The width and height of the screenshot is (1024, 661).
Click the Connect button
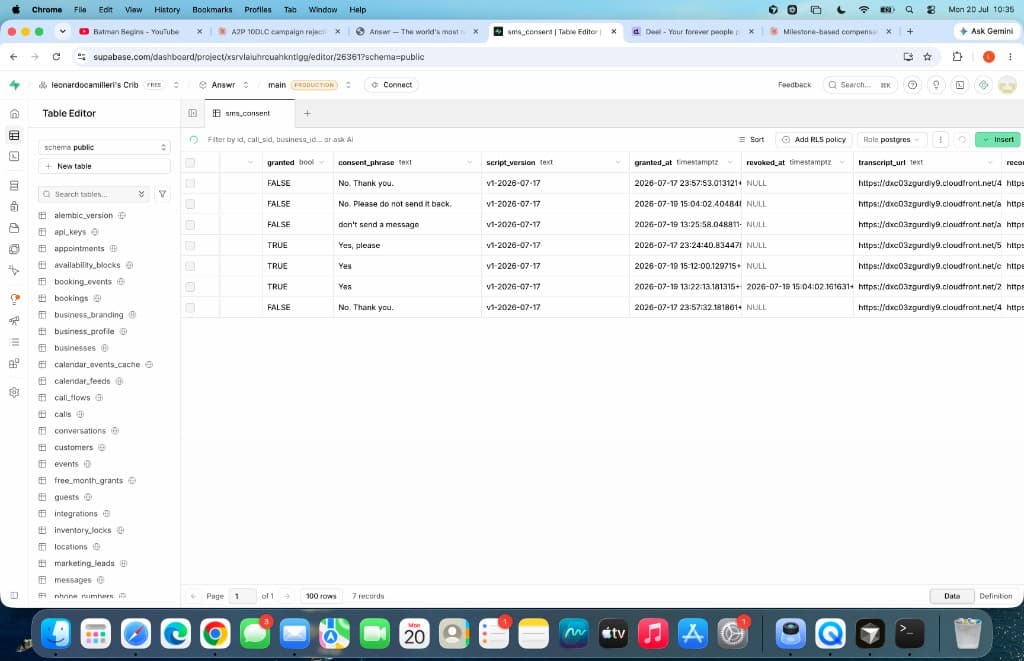point(392,85)
